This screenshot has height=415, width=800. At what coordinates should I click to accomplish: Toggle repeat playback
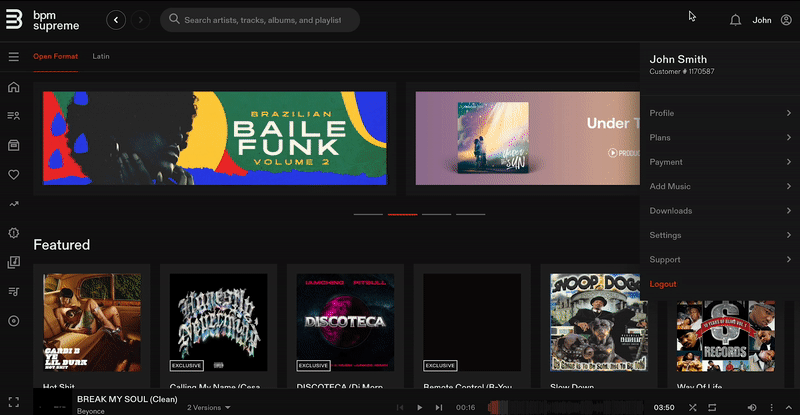pos(712,407)
